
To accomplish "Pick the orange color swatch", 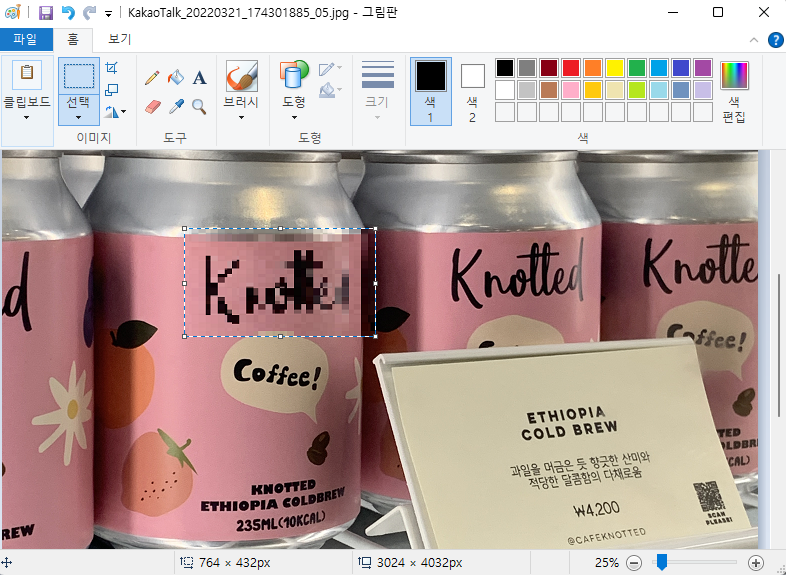I will click(593, 68).
